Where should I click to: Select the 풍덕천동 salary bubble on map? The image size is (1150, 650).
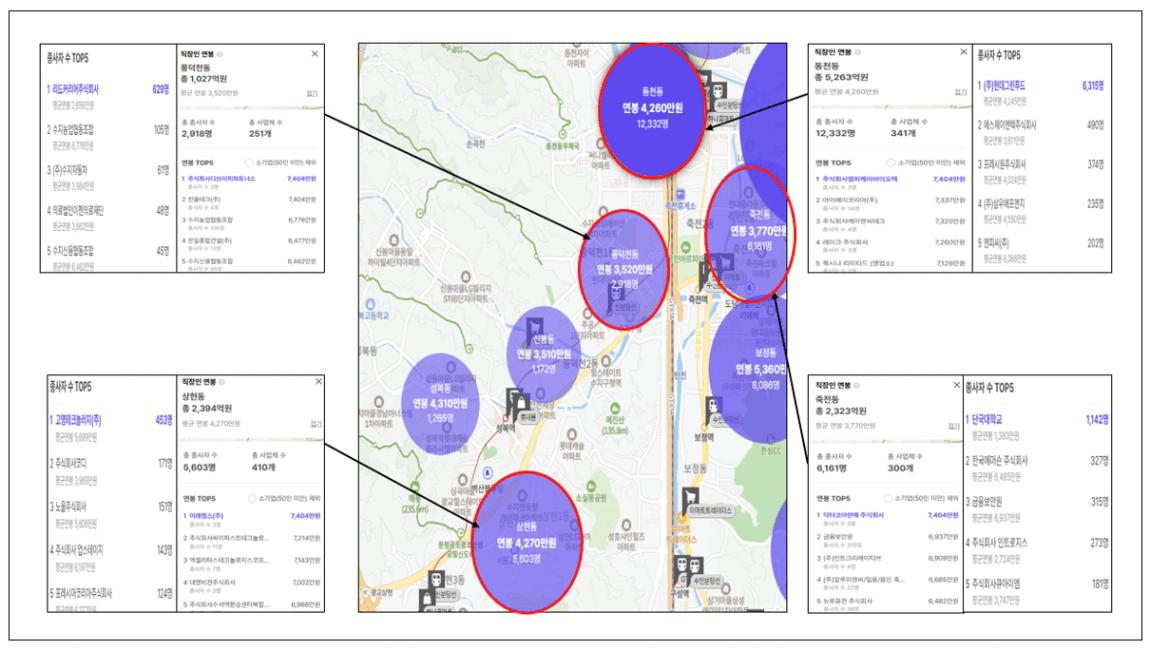point(623,269)
